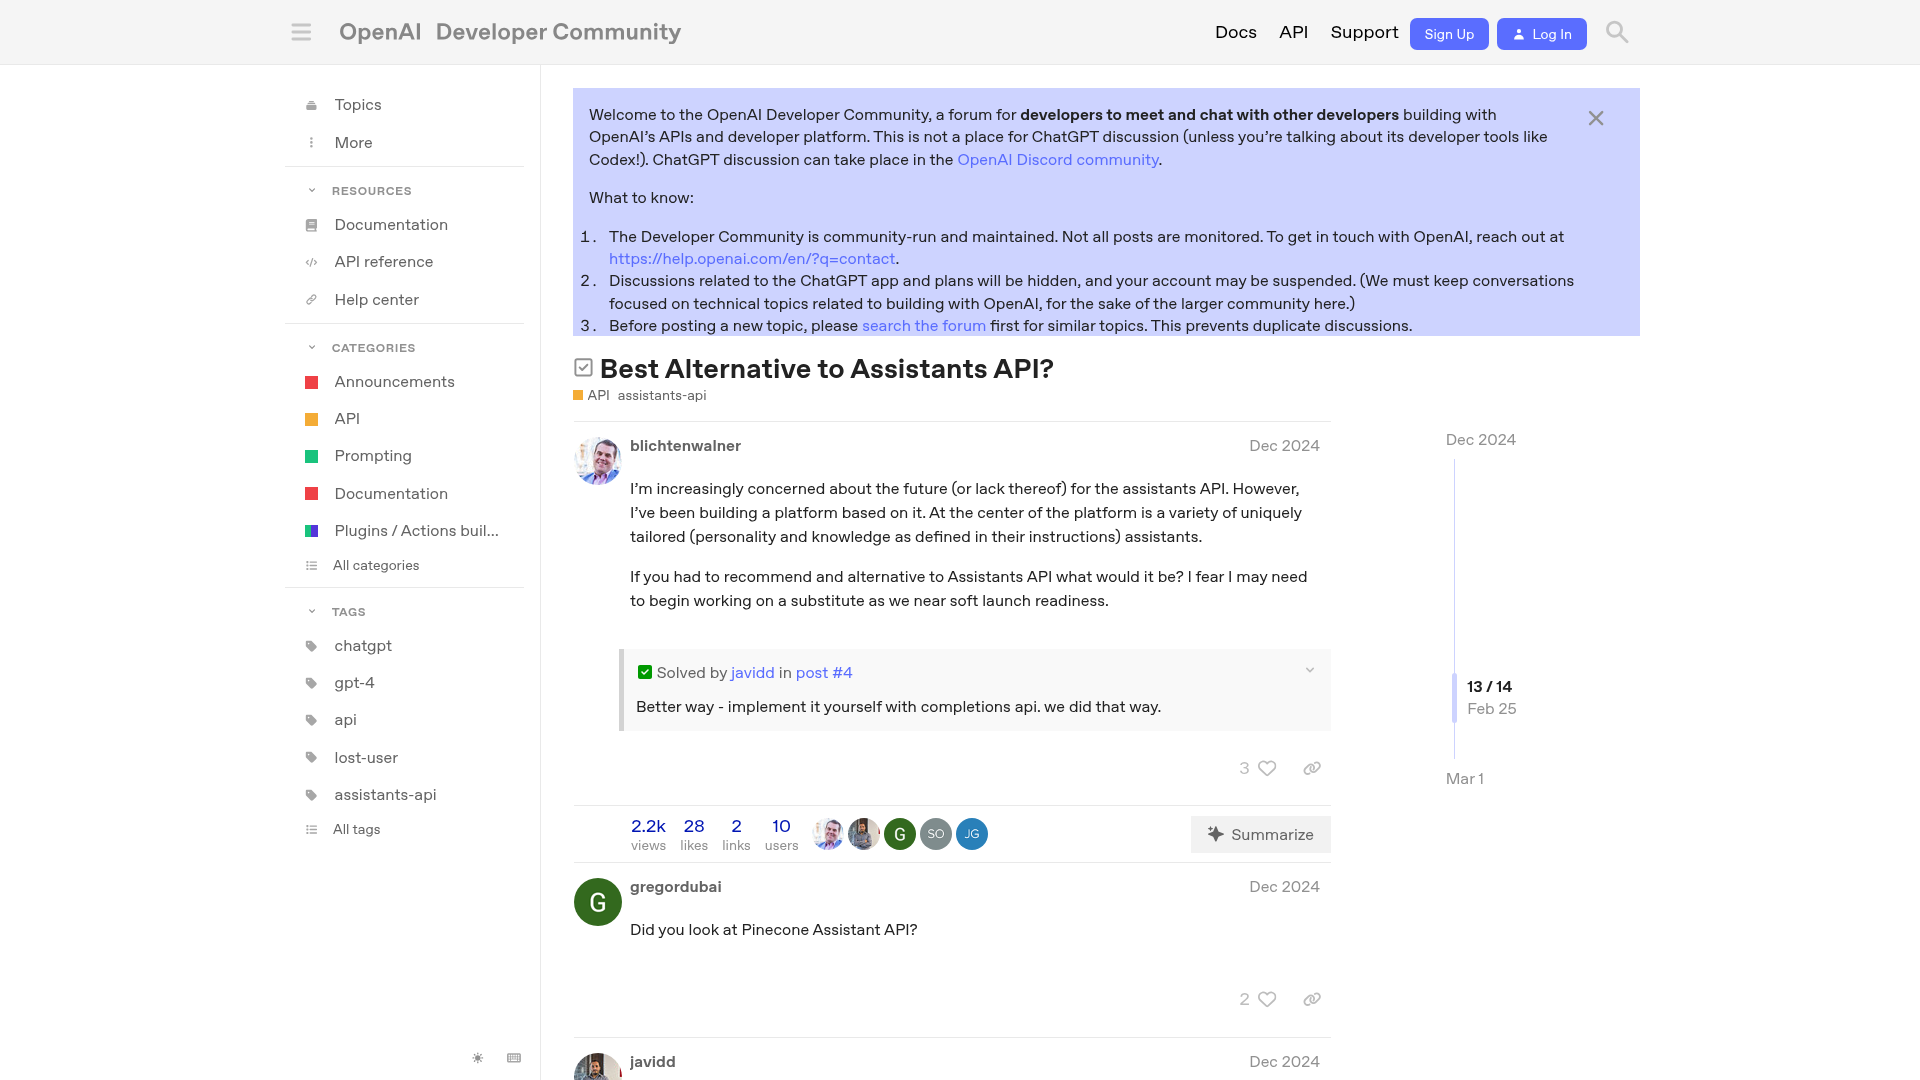The height and width of the screenshot is (1080, 1920).
Task: Toggle light/dark theme sun icon
Action: (478, 1058)
